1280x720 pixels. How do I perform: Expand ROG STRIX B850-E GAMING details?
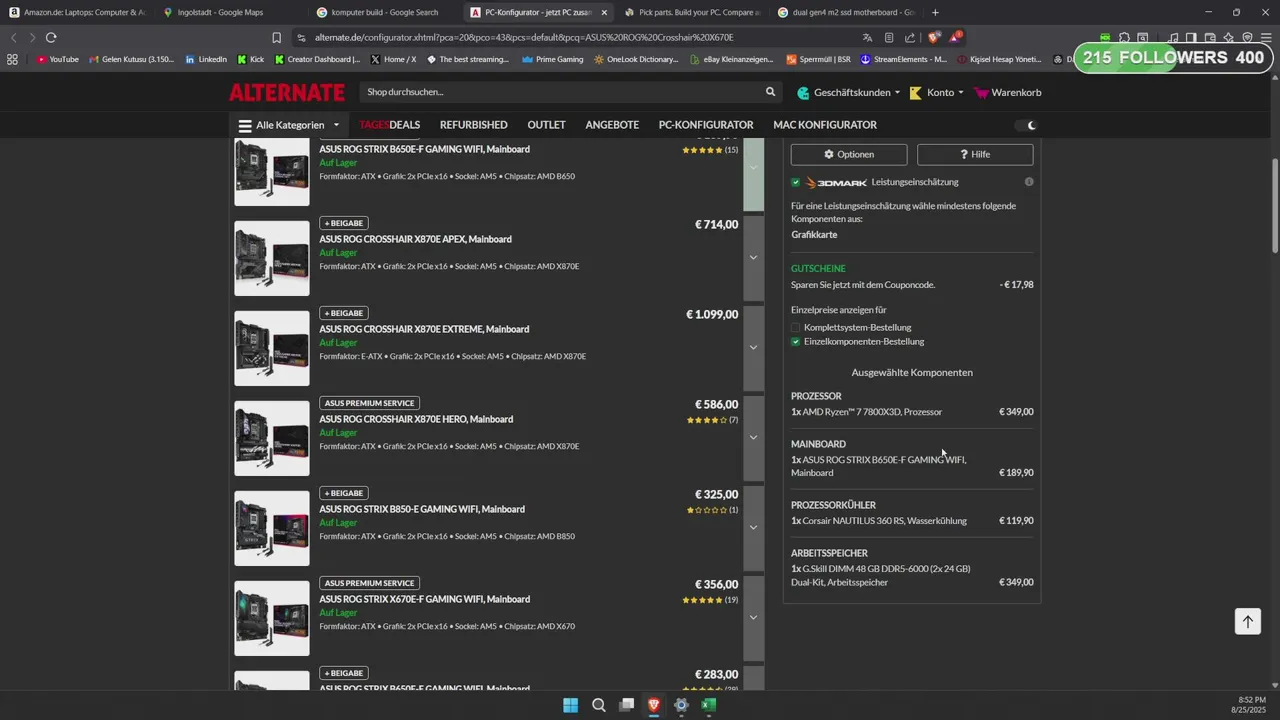pos(754,528)
